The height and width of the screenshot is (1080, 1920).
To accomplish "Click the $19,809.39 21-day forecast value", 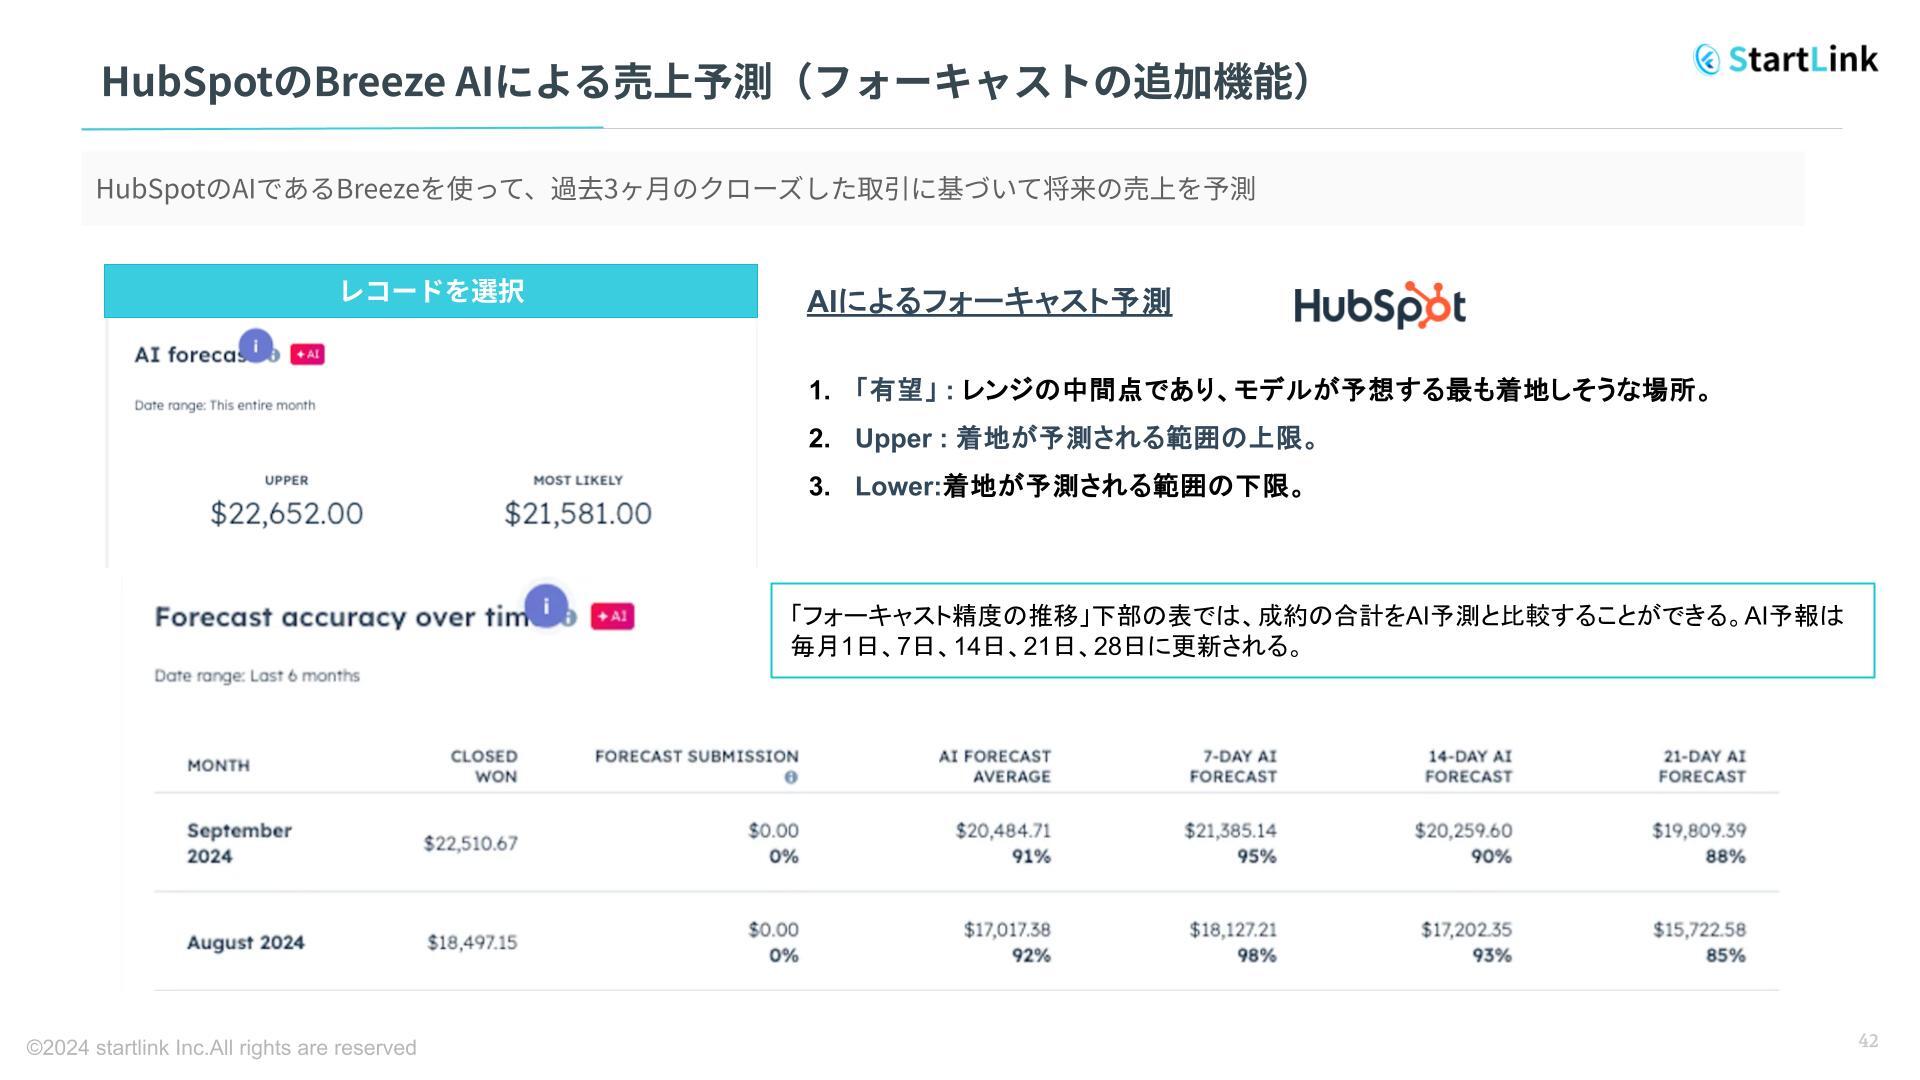I will pos(1699,830).
